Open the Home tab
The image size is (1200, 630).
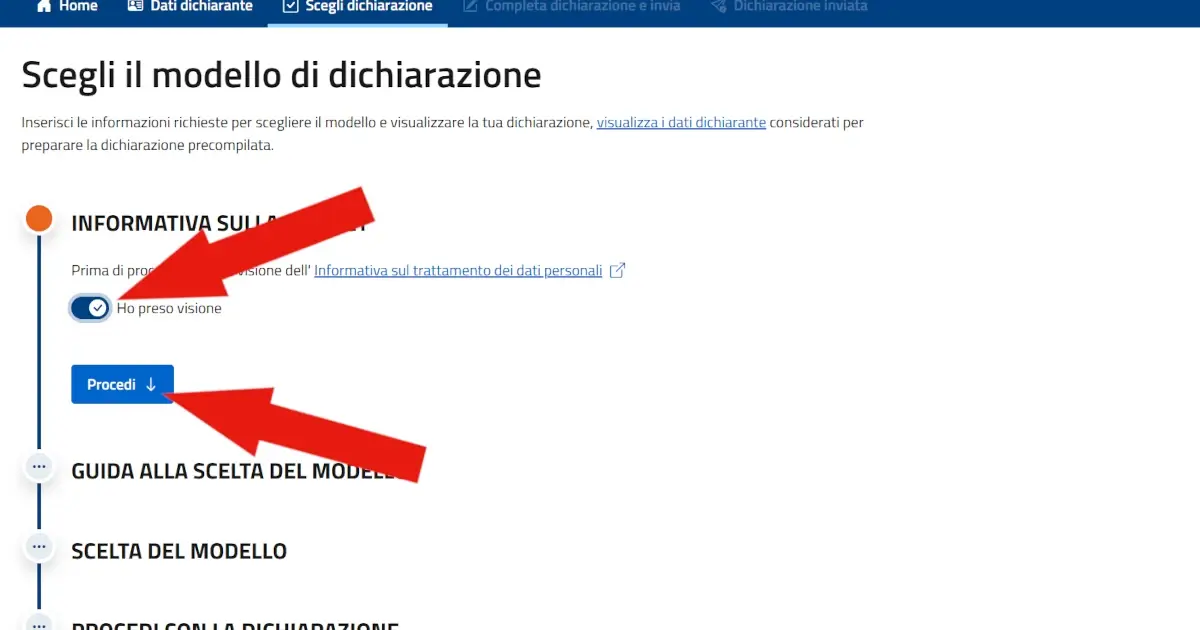pyautogui.click(x=66, y=7)
